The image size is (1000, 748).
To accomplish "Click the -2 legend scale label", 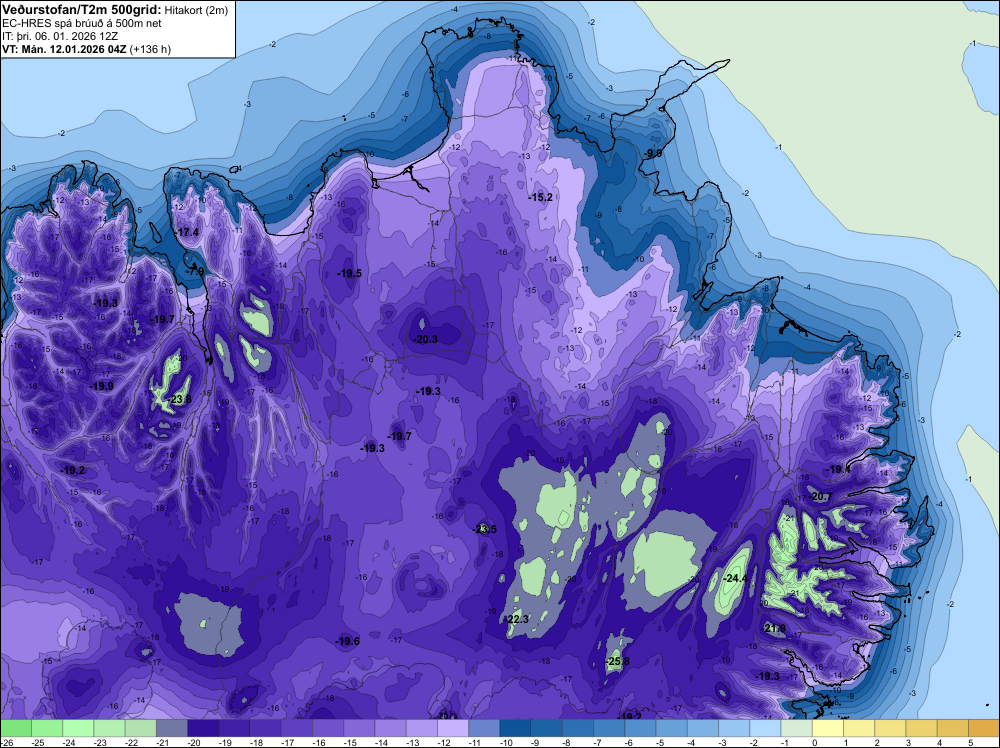I will click(x=756, y=742).
